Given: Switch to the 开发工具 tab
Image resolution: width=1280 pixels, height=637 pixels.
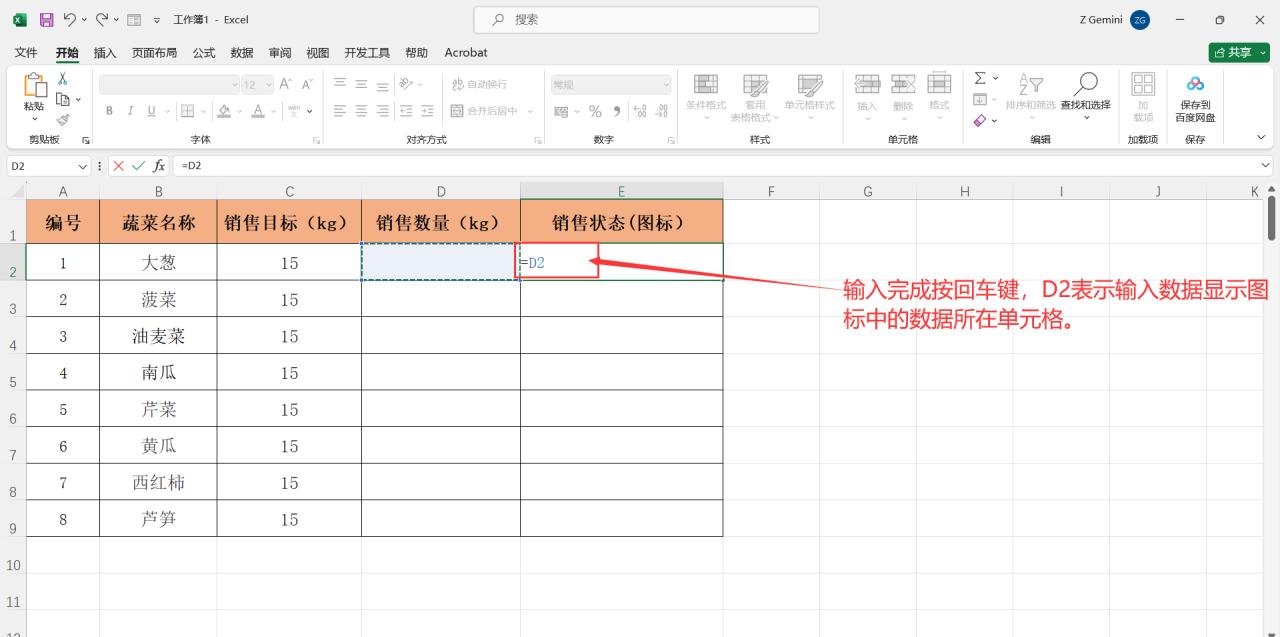Looking at the screenshot, I should point(367,52).
